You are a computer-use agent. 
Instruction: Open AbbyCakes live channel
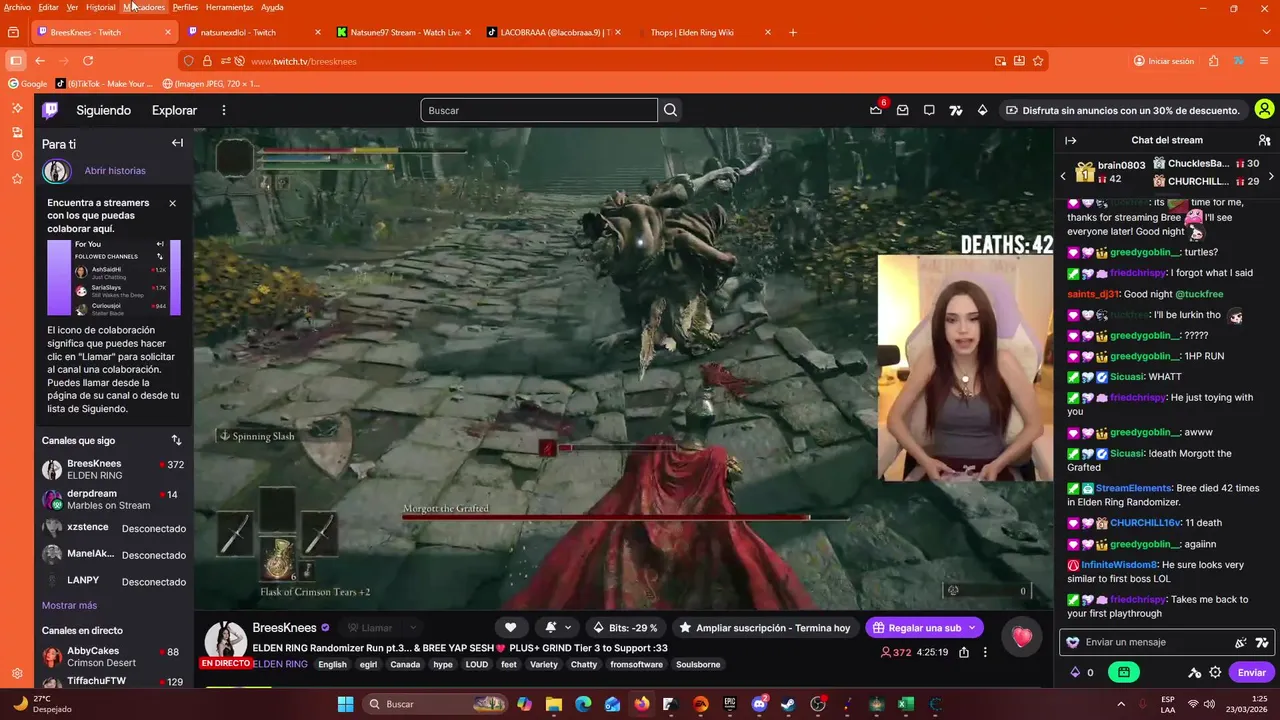coord(113,657)
